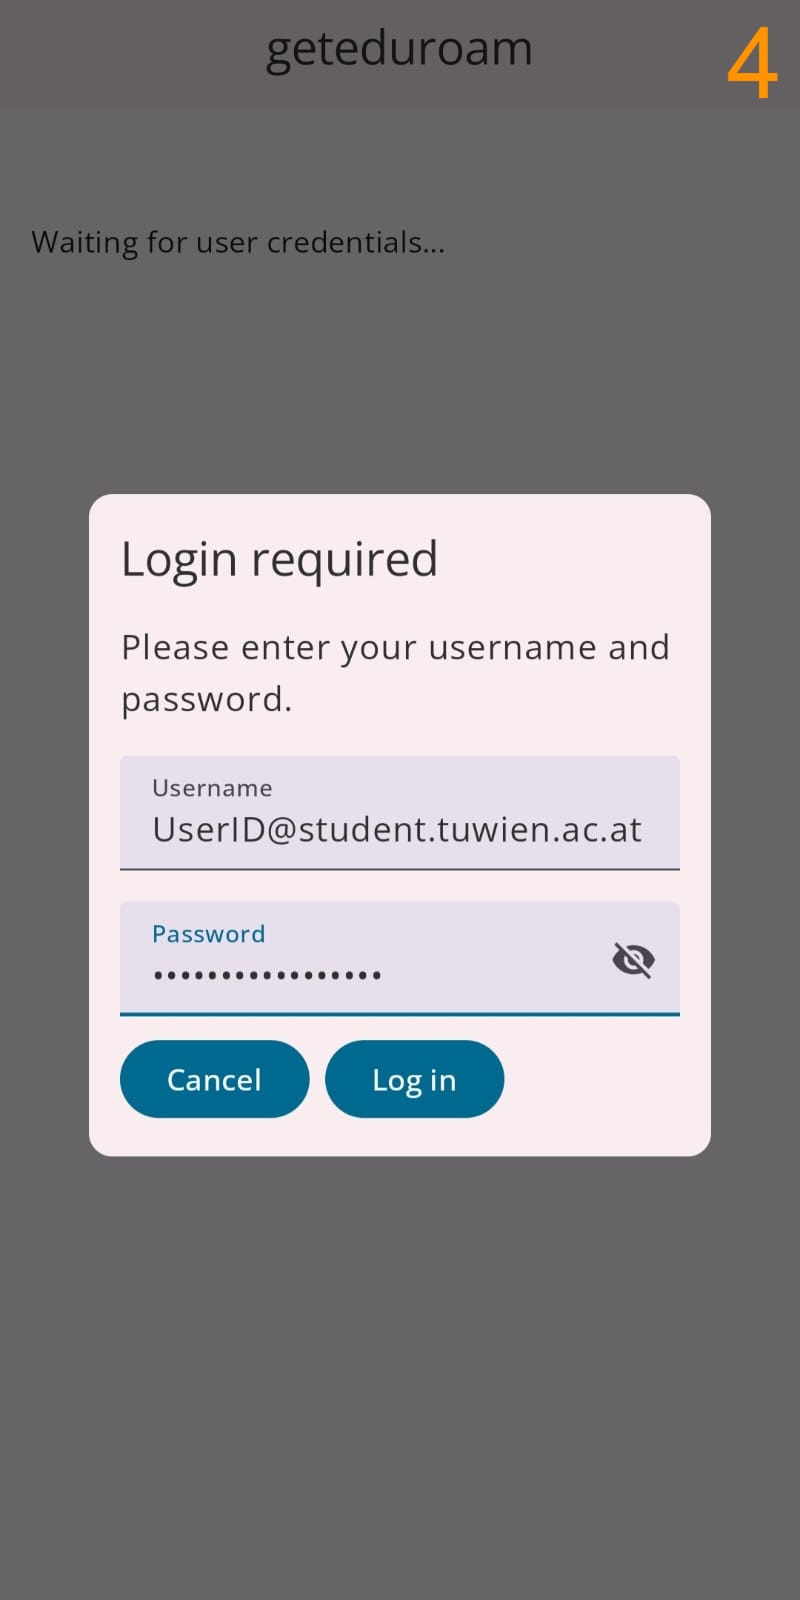Select the blue Password field label
This screenshot has height=1600, width=800.
tap(209, 934)
